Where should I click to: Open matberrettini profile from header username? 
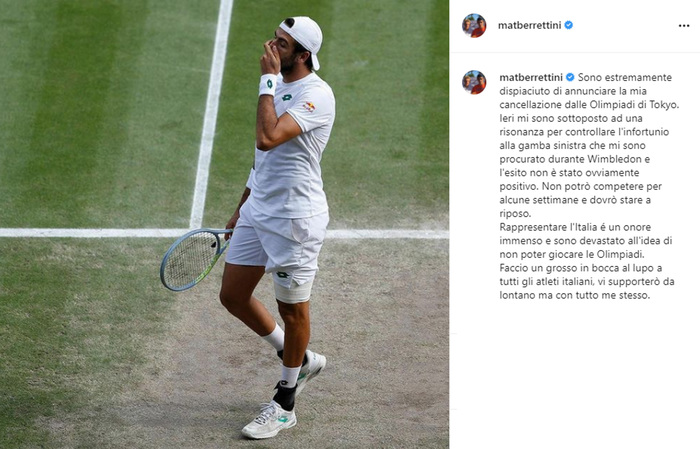[529, 25]
